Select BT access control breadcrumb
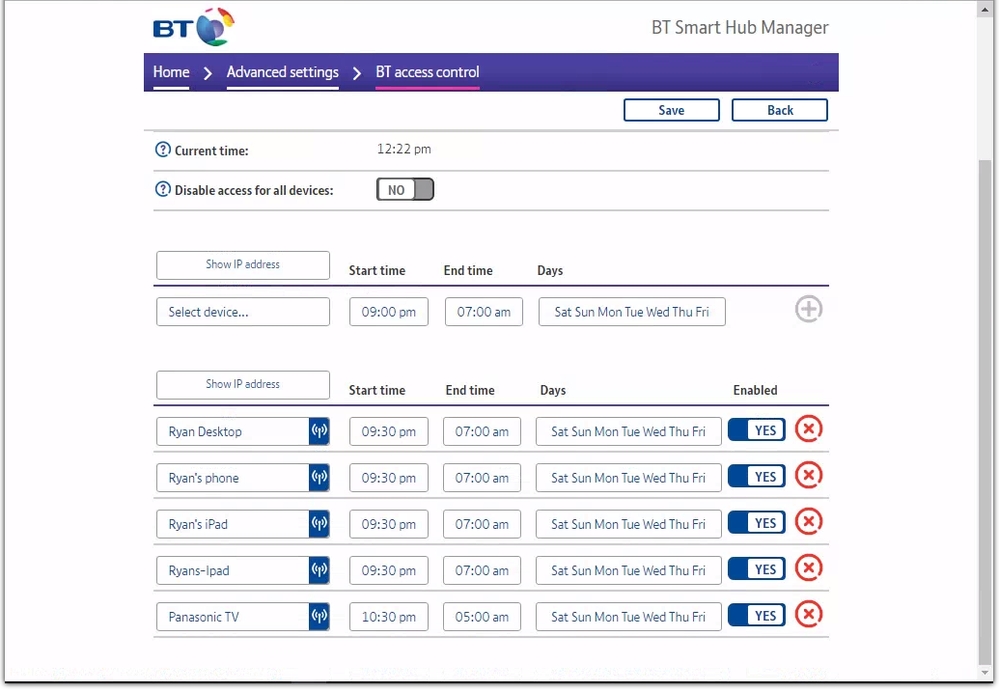The width and height of the screenshot is (999, 690). [428, 72]
